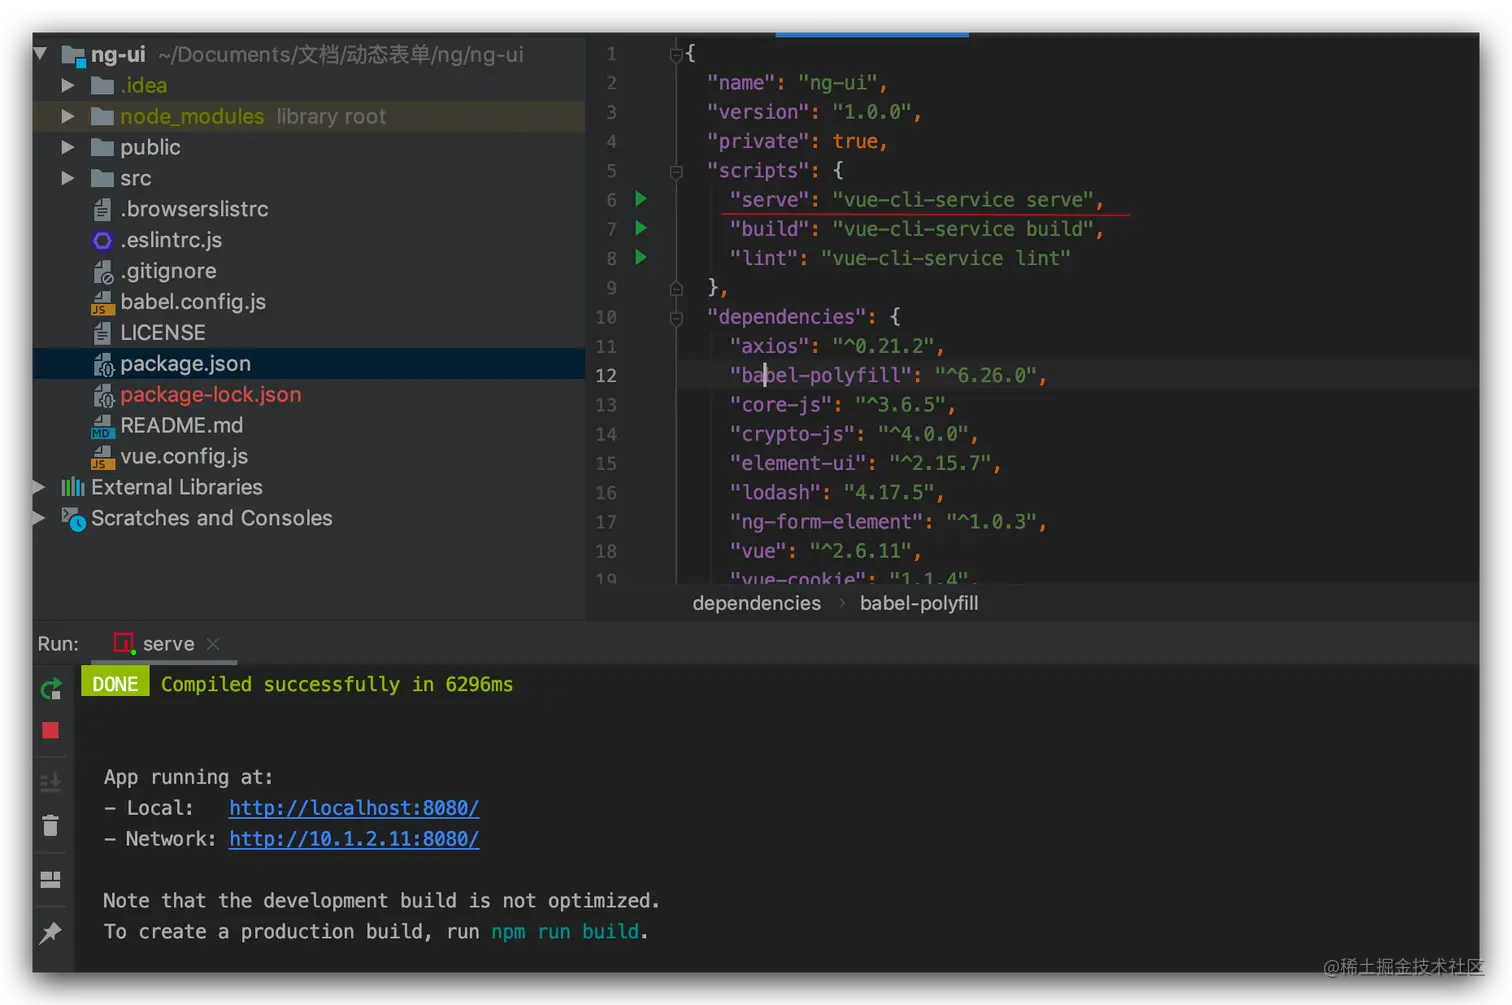Click babel-polyfill breadcrumb
The image size is (1512, 1005).
[x=919, y=603]
